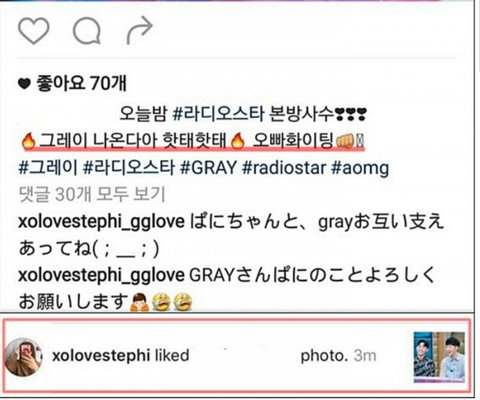Open the liked photo thumbnail

click(439, 357)
